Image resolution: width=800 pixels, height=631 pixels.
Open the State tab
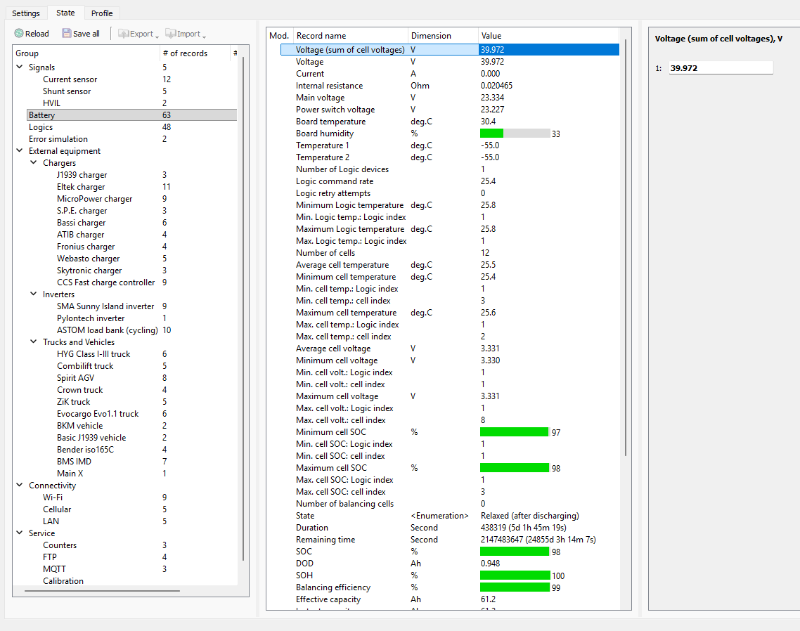tap(65, 13)
